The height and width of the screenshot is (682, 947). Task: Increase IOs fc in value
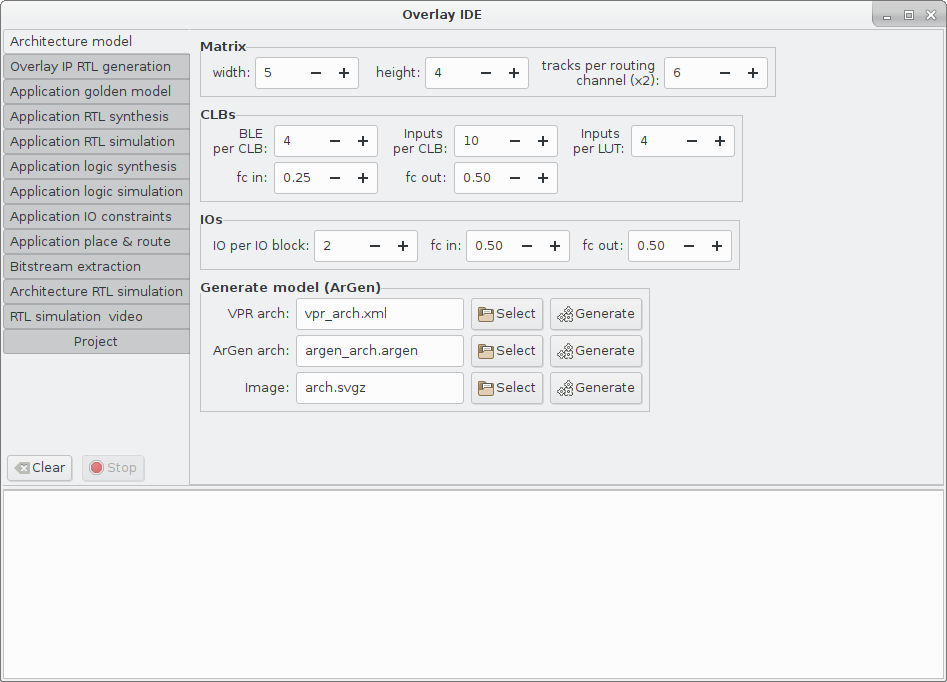click(x=555, y=246)
